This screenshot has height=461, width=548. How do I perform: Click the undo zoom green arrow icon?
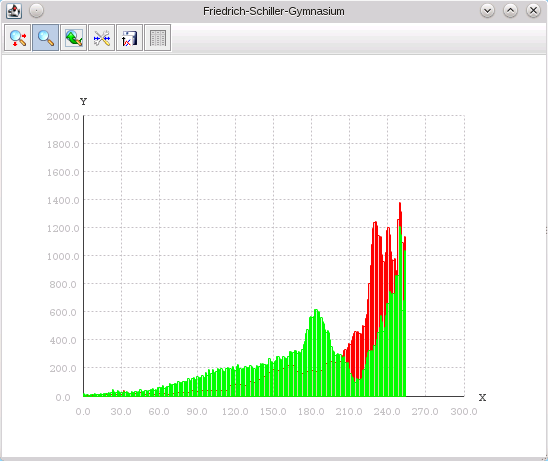click(x=73, y=38)
